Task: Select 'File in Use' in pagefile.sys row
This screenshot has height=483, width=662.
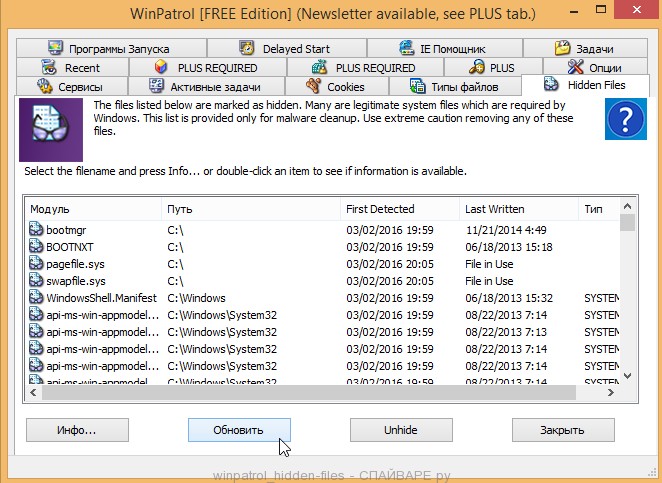Action: (x=489, y=264)
